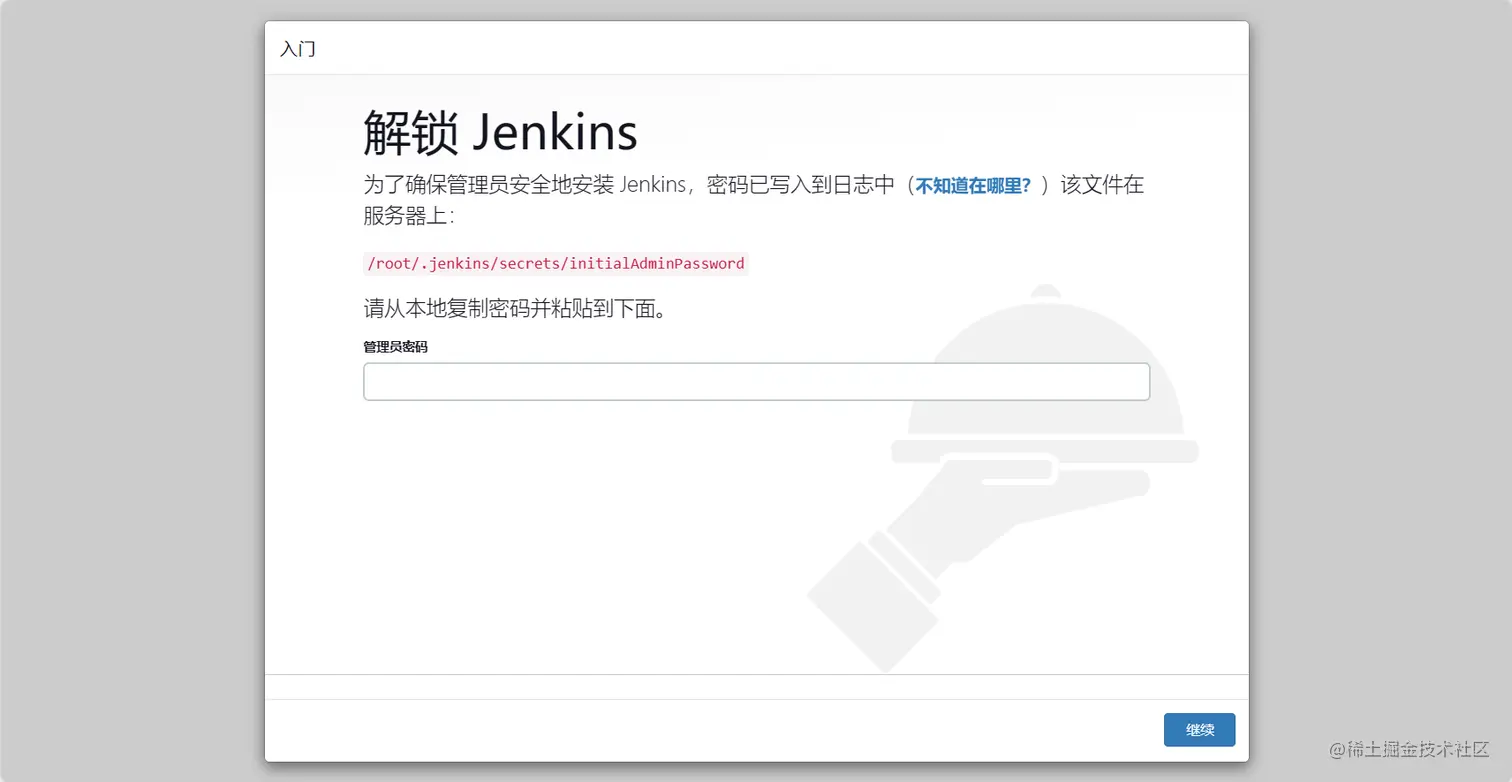This screenshot has width=1512, height=782.
Task: Select the /root/.jenkins/secrets/initialAdminPassword path text
Action: pos(556,264)
